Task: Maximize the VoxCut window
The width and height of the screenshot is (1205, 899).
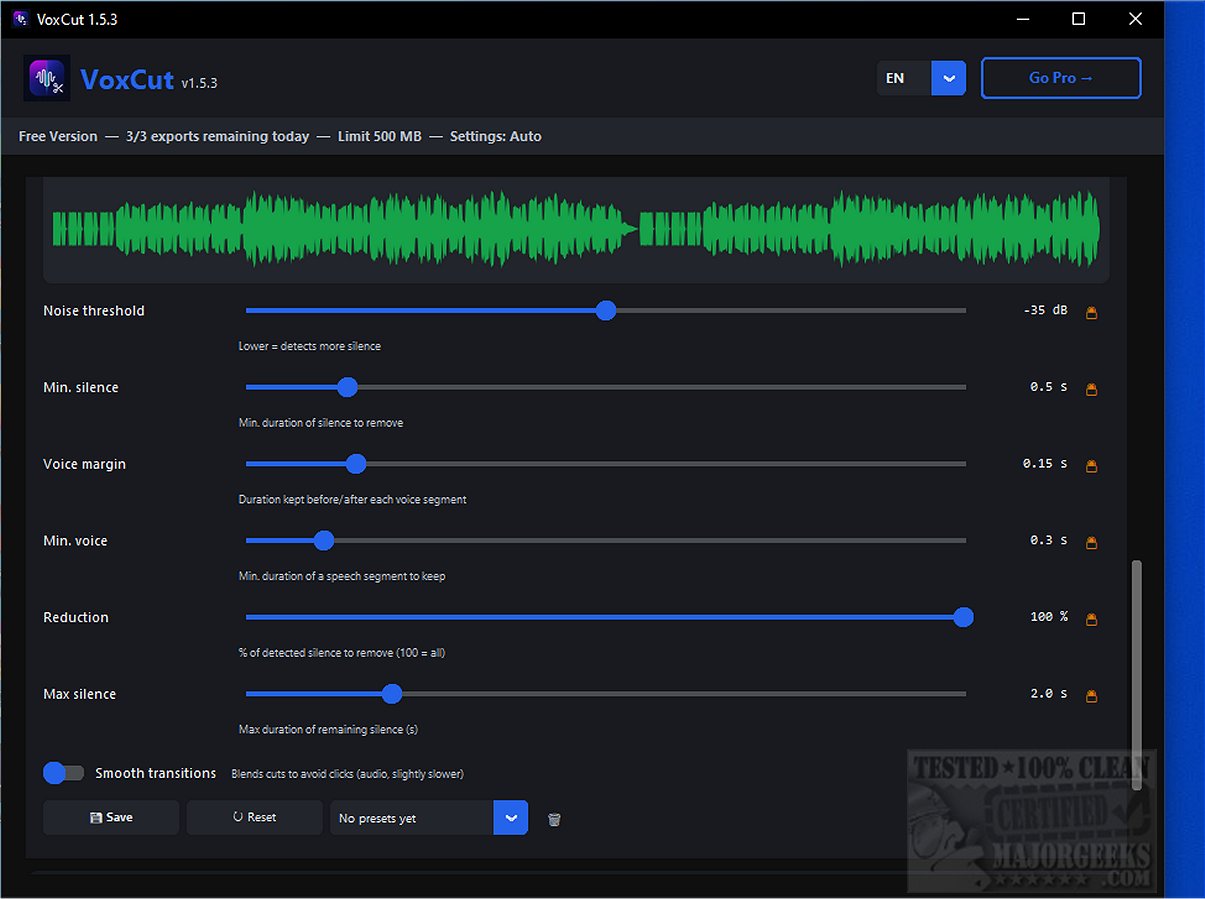Action: (1079, 19)
